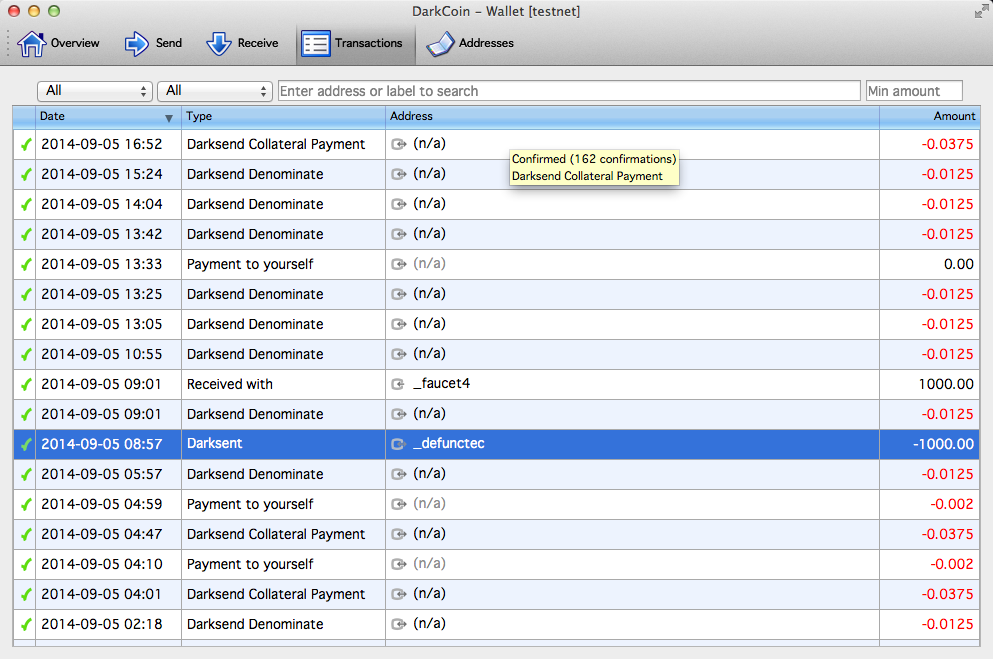Viewport: 993px width, 659px height.
Task: Select date 2014-09-05 13:25
Action: [x=102, y=294]
